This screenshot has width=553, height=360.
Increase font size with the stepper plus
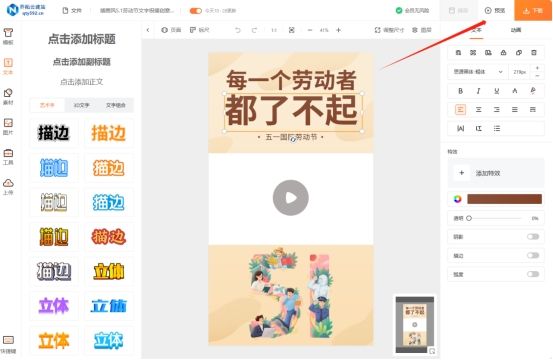tap(537, 68)
